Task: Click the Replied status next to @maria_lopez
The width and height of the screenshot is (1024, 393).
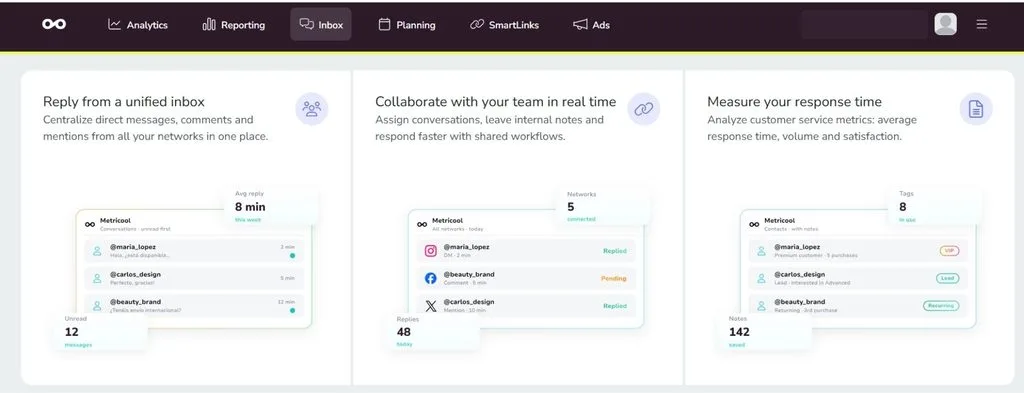Action: [x=615, y=251]
